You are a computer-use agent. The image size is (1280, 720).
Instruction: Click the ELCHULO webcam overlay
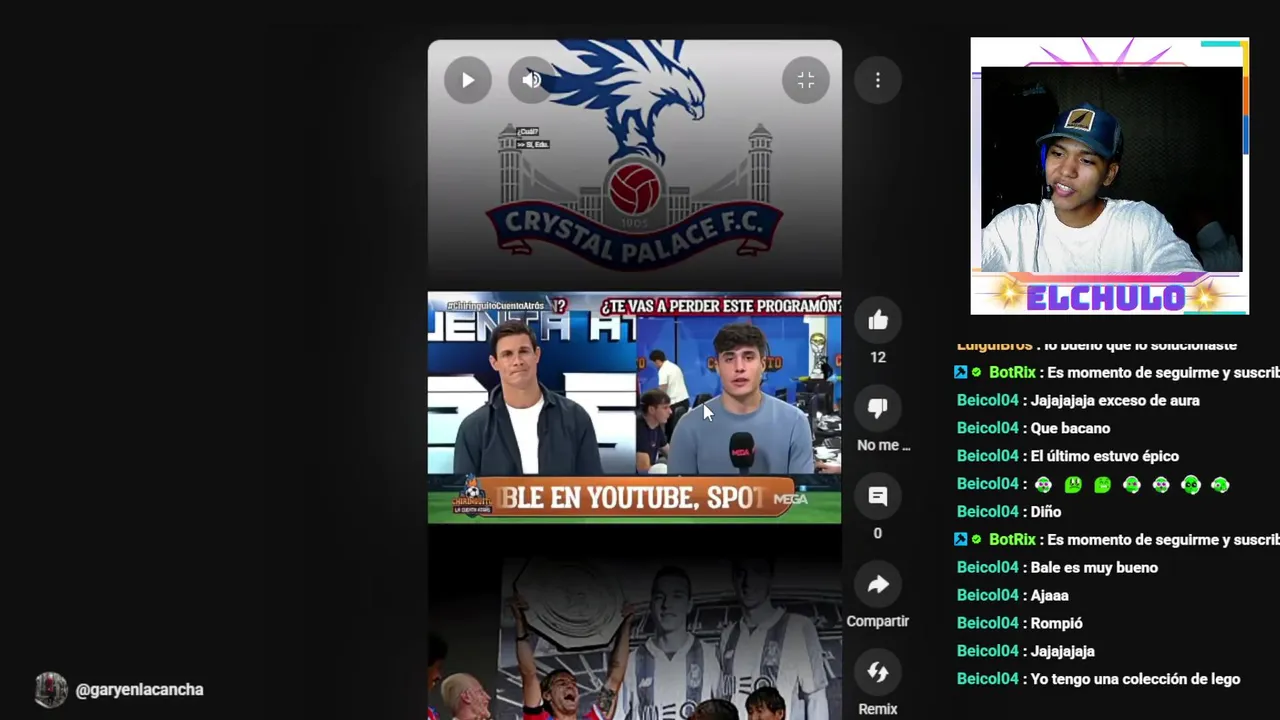coord(1110,177)
